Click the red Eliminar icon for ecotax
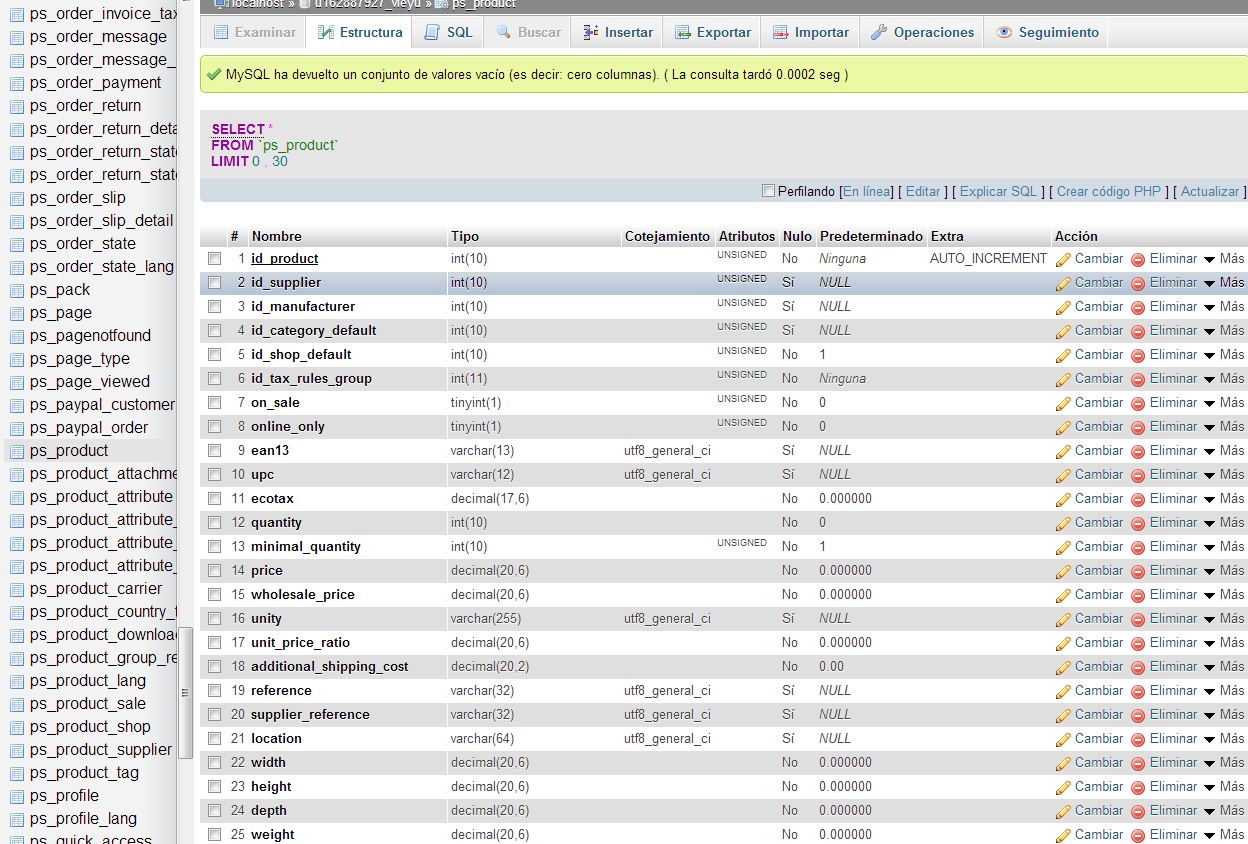Image resolution: width=1248 pixels, height=844 pixels. pyautogui.click(x=1138, y=499)
